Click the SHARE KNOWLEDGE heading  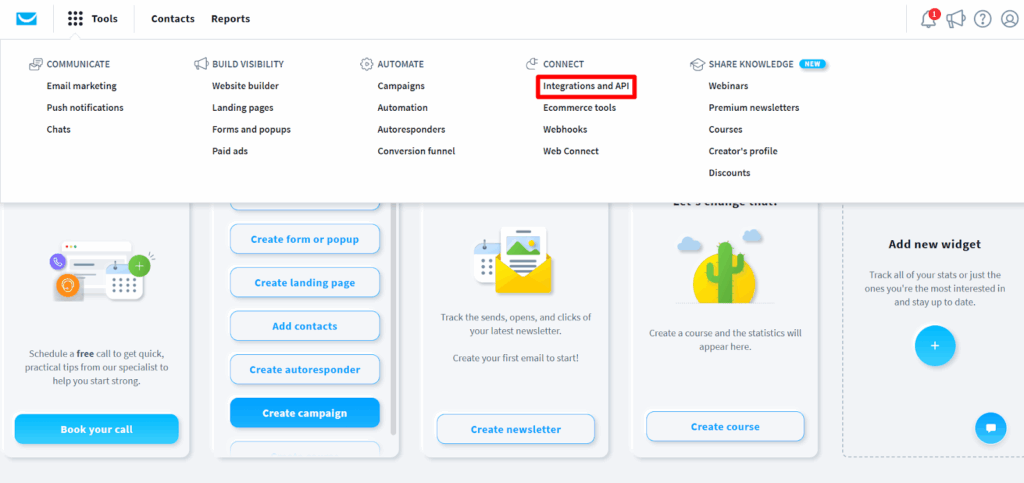coord(751,64)
